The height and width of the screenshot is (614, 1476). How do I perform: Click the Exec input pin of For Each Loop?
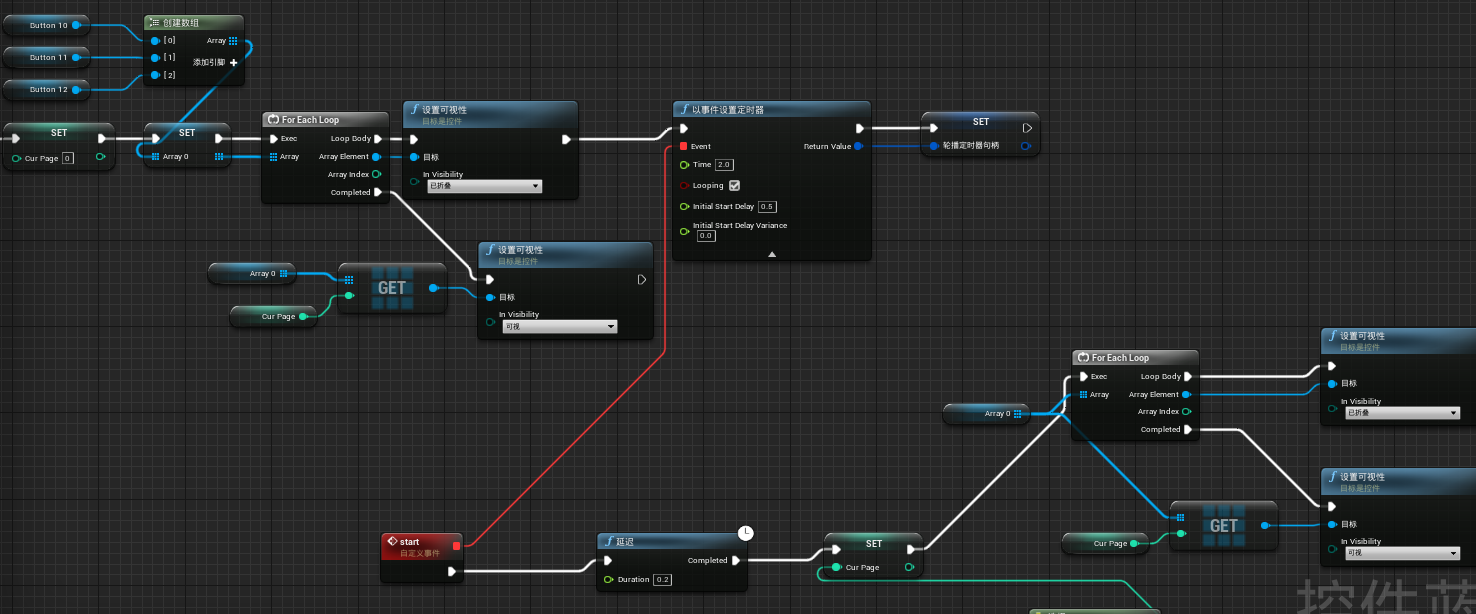tap(272, 138)
